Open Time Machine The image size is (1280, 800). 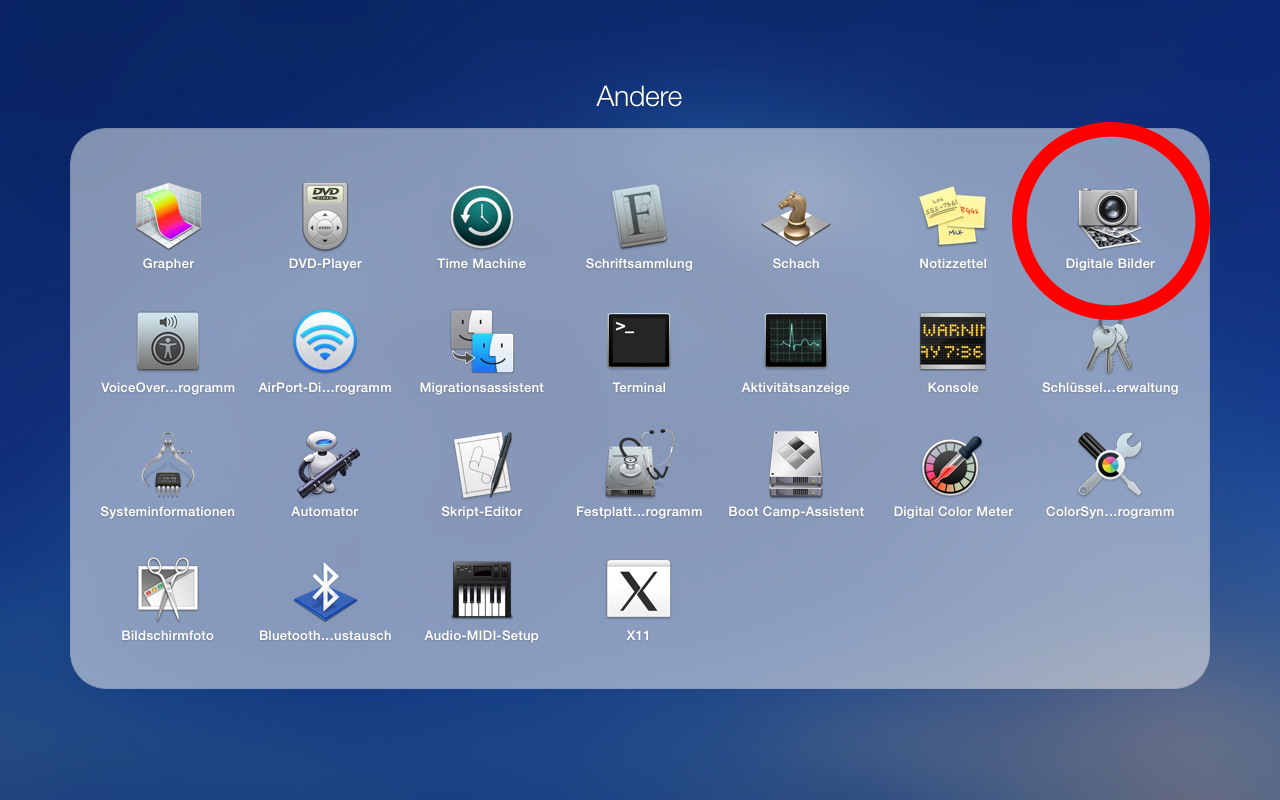pyautogui.click(x=481, y=217)
